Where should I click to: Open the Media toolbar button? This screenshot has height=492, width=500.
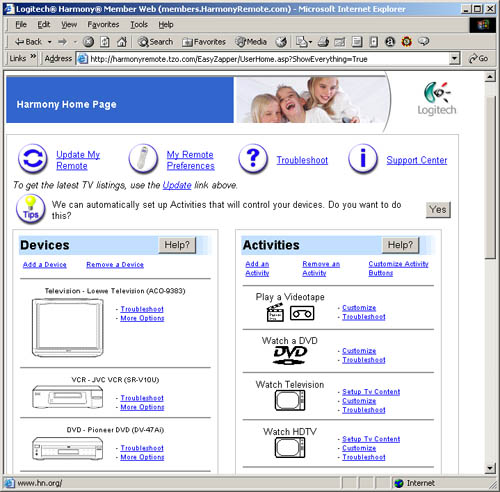251,42
